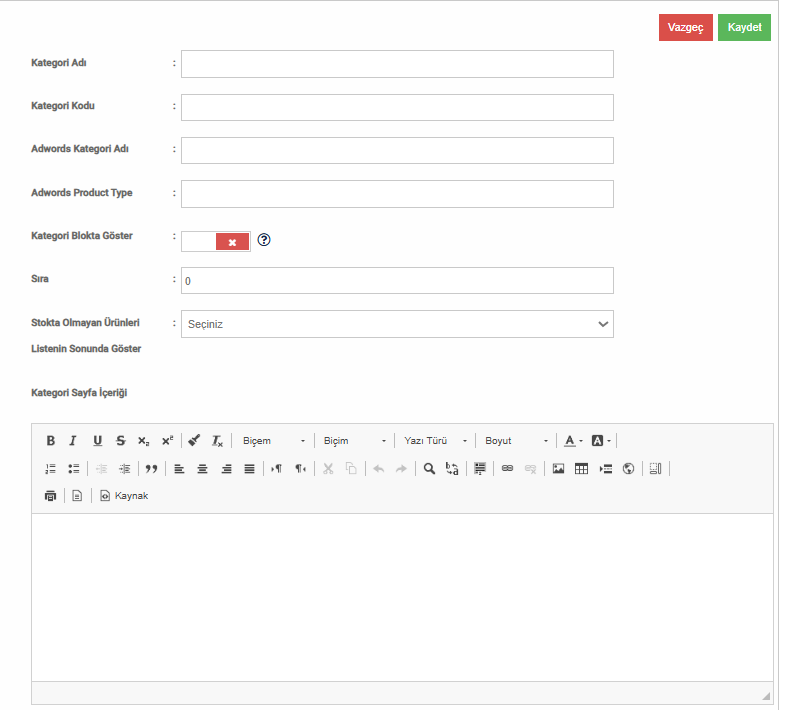Screen dimensions: 796x710
Task: Focus the Adwords Kategori Adı field
Action: point(397,150)
